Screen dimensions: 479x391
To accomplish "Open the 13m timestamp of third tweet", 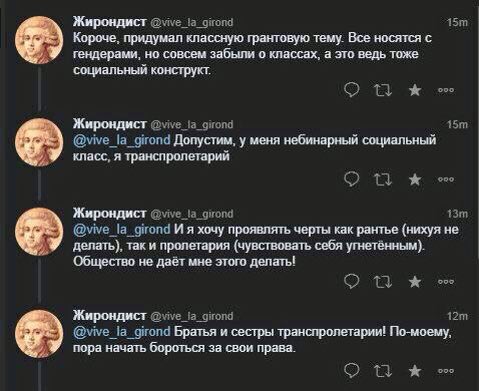I will point(458,214).
